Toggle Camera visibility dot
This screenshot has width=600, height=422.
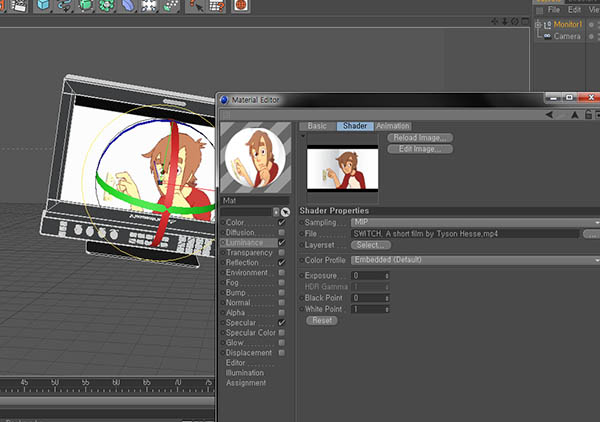pos(592,36)
